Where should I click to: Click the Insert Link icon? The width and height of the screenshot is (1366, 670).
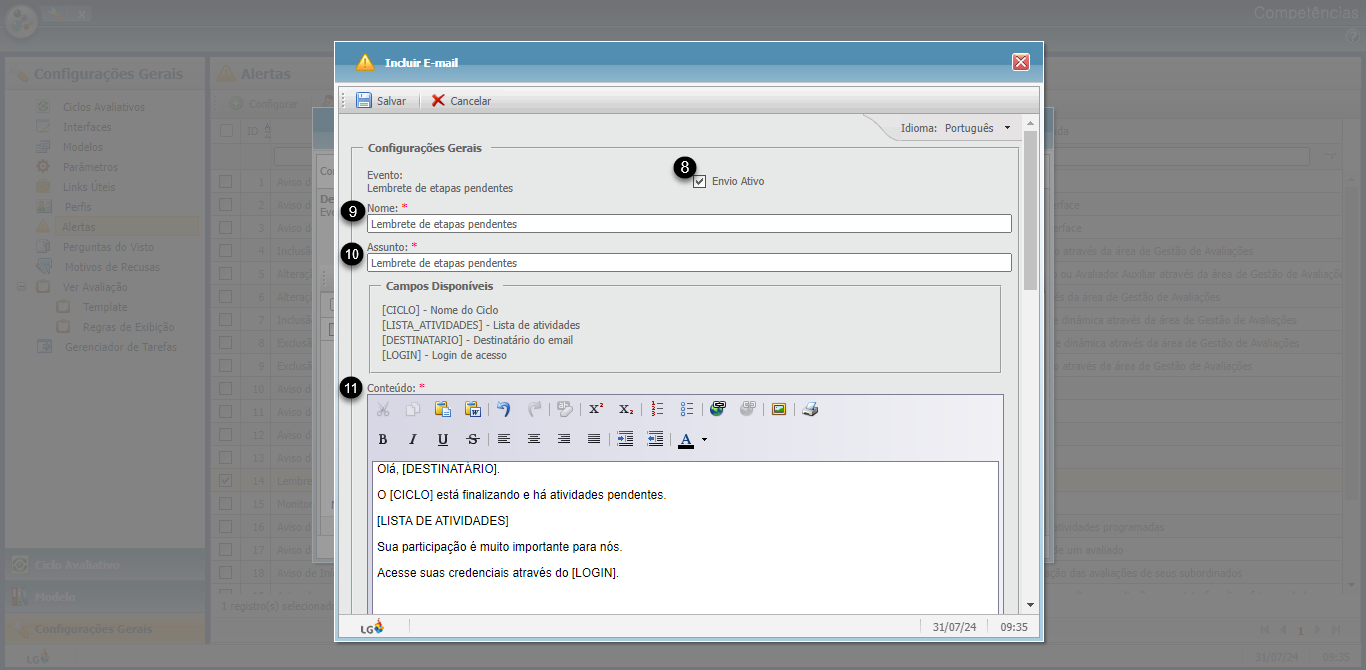[x=718, y=409]
